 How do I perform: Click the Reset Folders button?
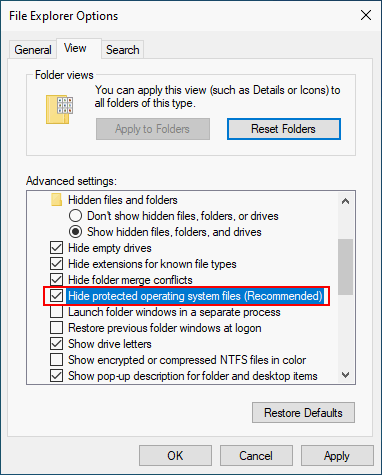[x=284, y=129]
